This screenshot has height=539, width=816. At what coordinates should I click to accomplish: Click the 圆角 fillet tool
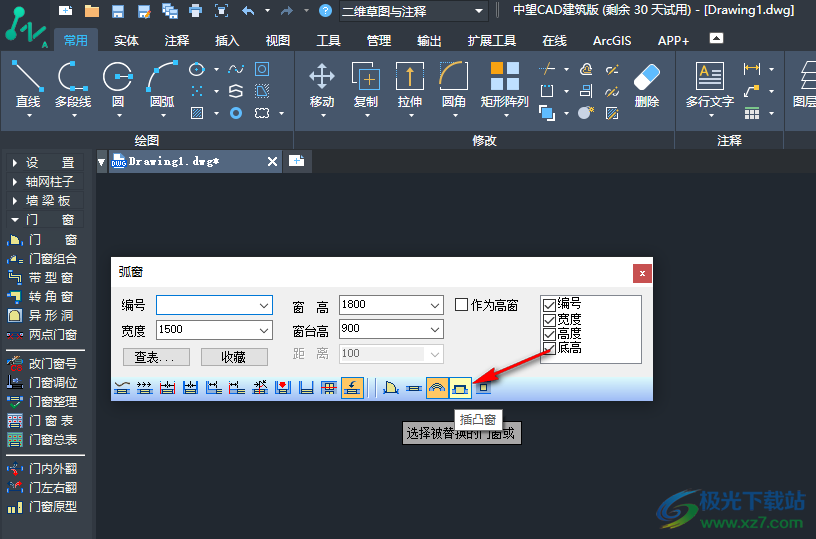453,86
